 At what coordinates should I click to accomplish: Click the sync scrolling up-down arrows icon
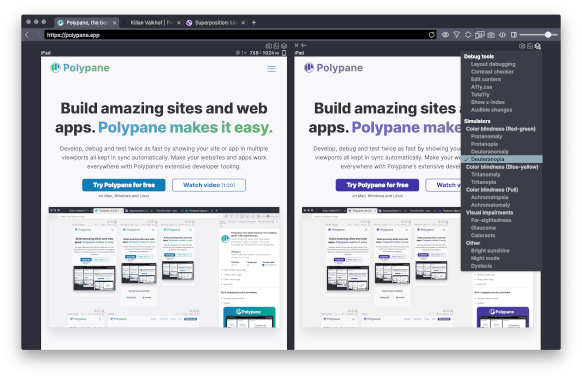(x=468, y=35)
